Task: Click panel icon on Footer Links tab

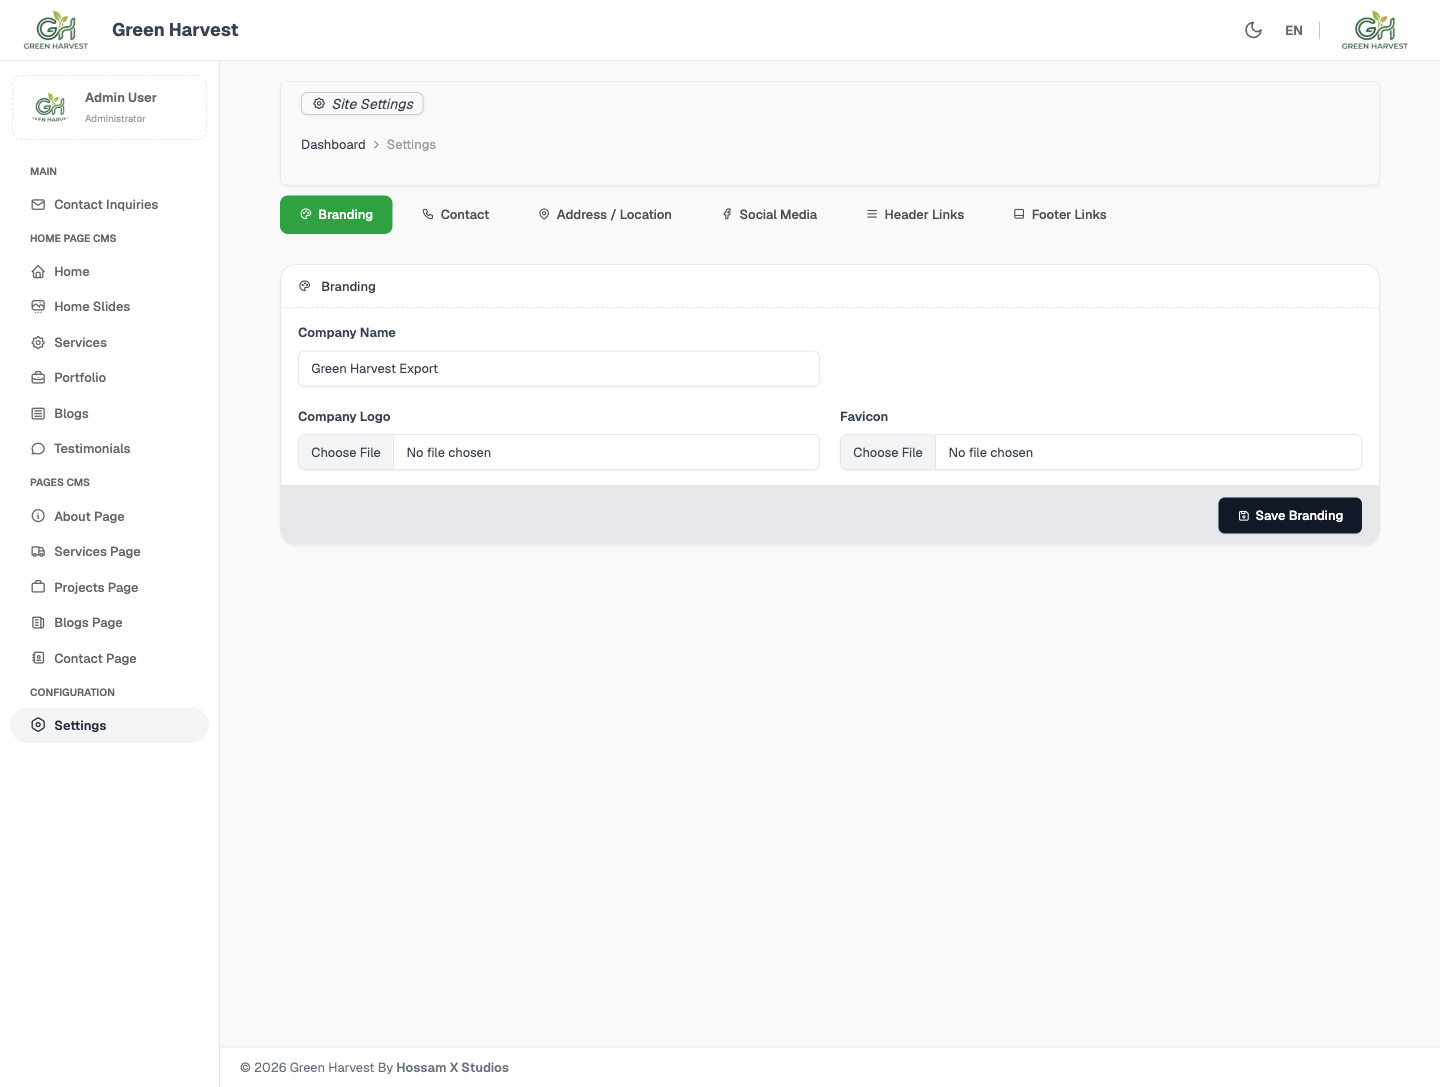Action: click(1019, 214)
